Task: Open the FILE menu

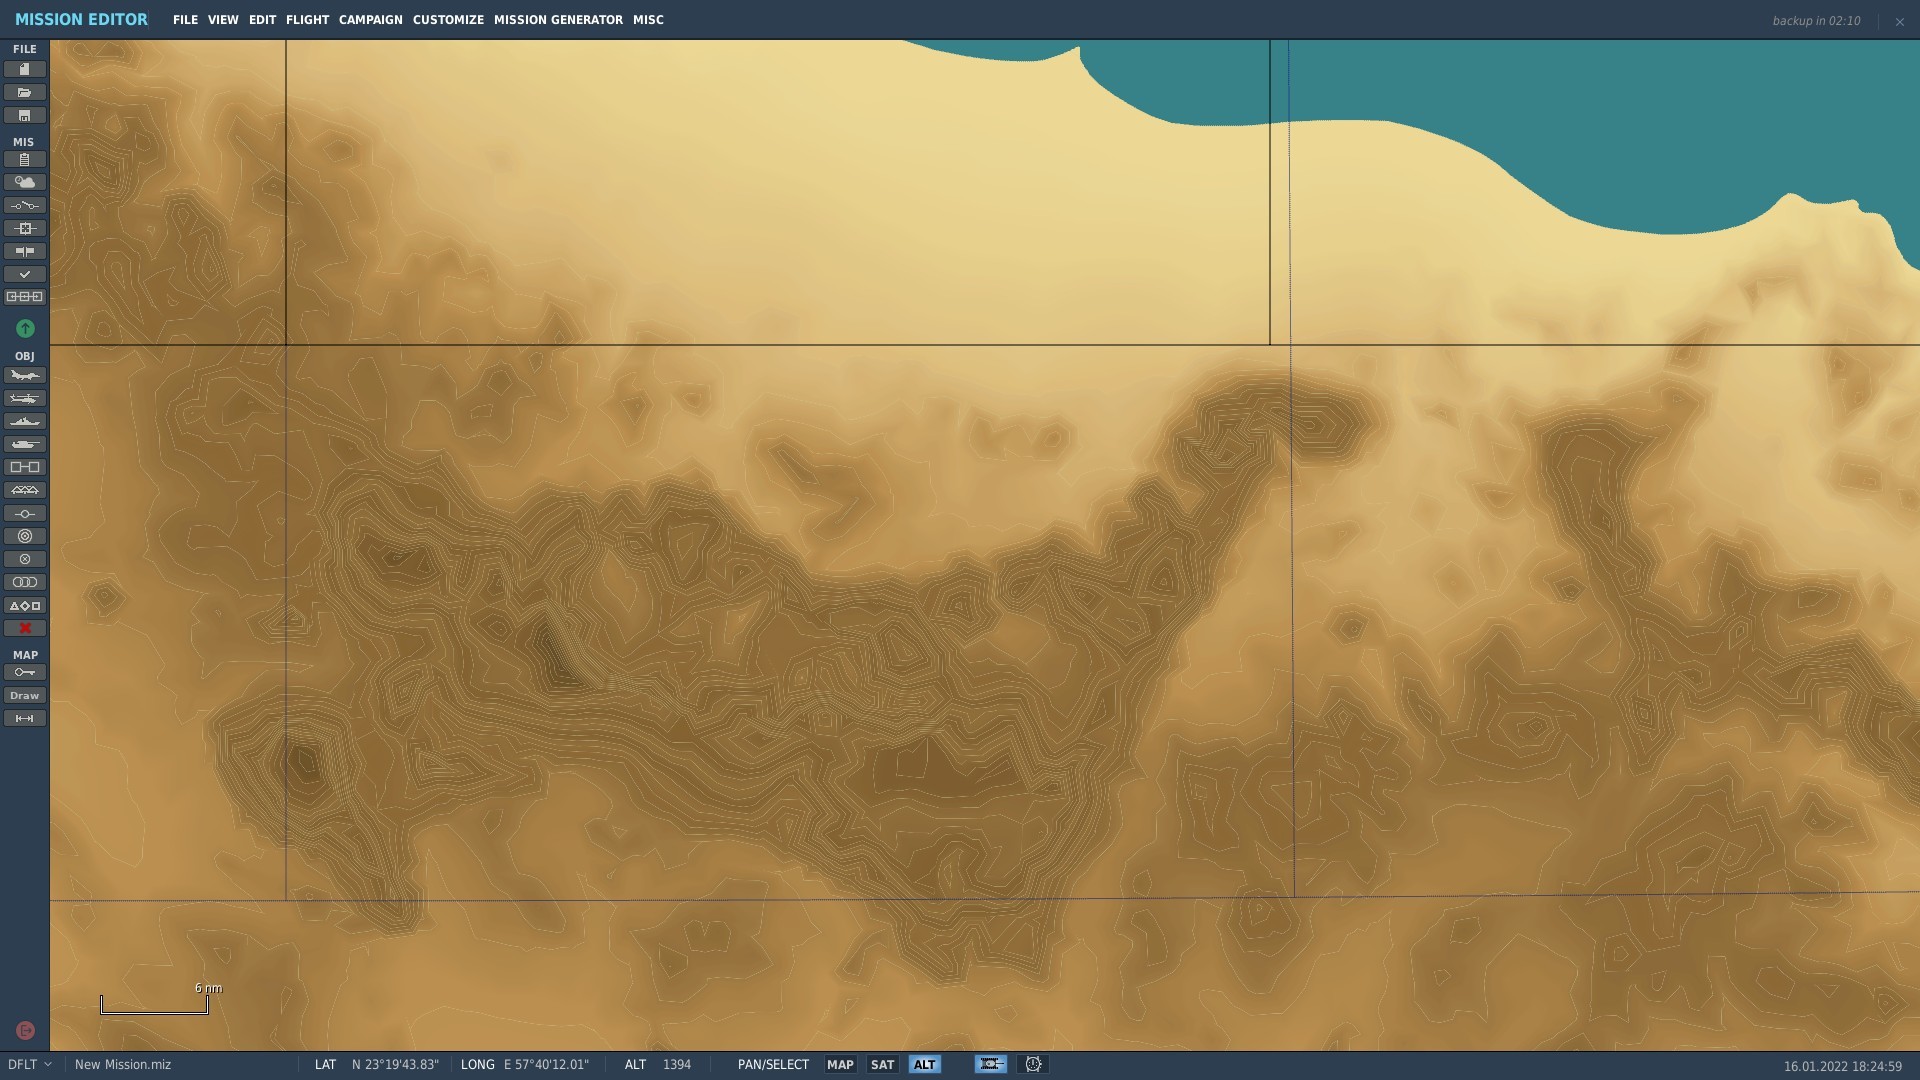Action: click(x=185, y=20)
